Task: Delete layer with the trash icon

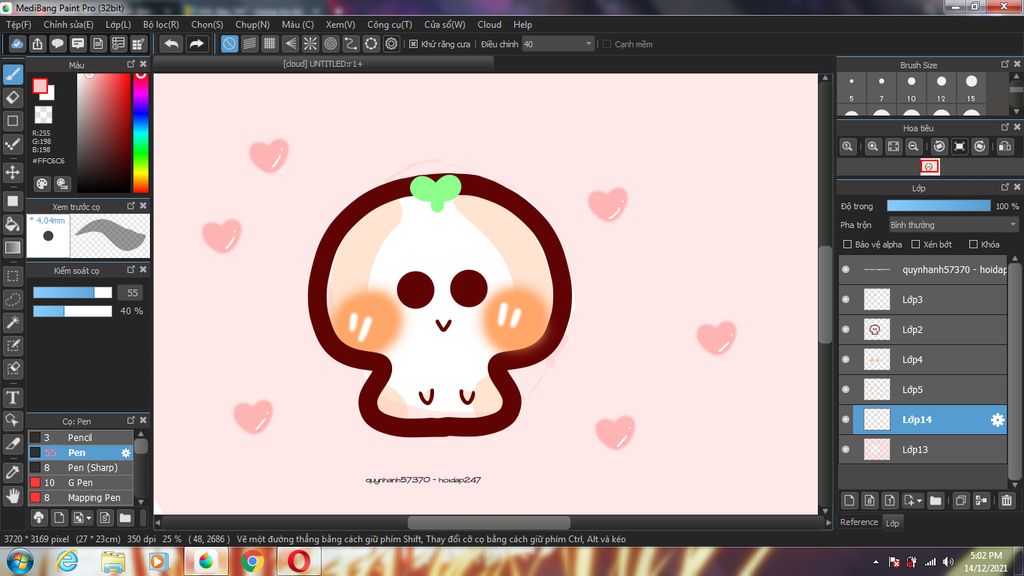Action: [x=1006, y=500]
